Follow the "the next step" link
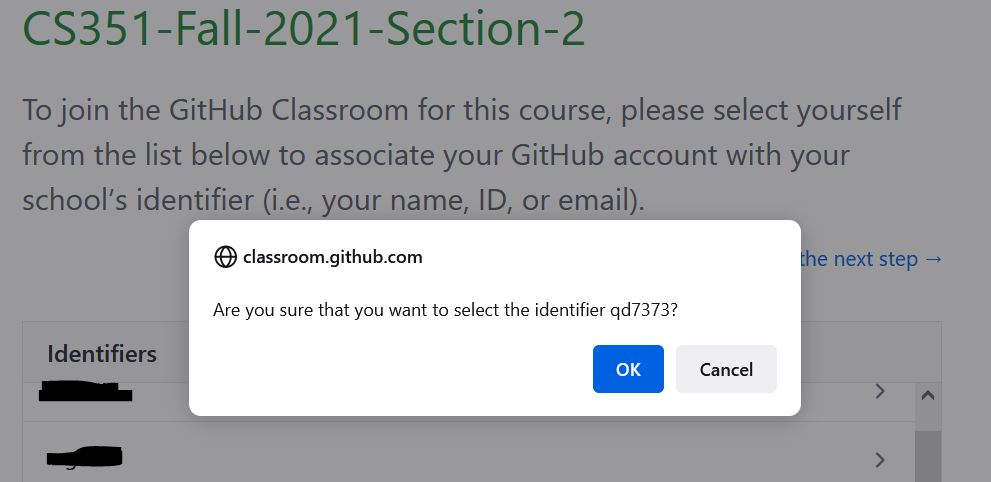Image resolution: width=991 pixels, height=482 pixels. [858, 259]
